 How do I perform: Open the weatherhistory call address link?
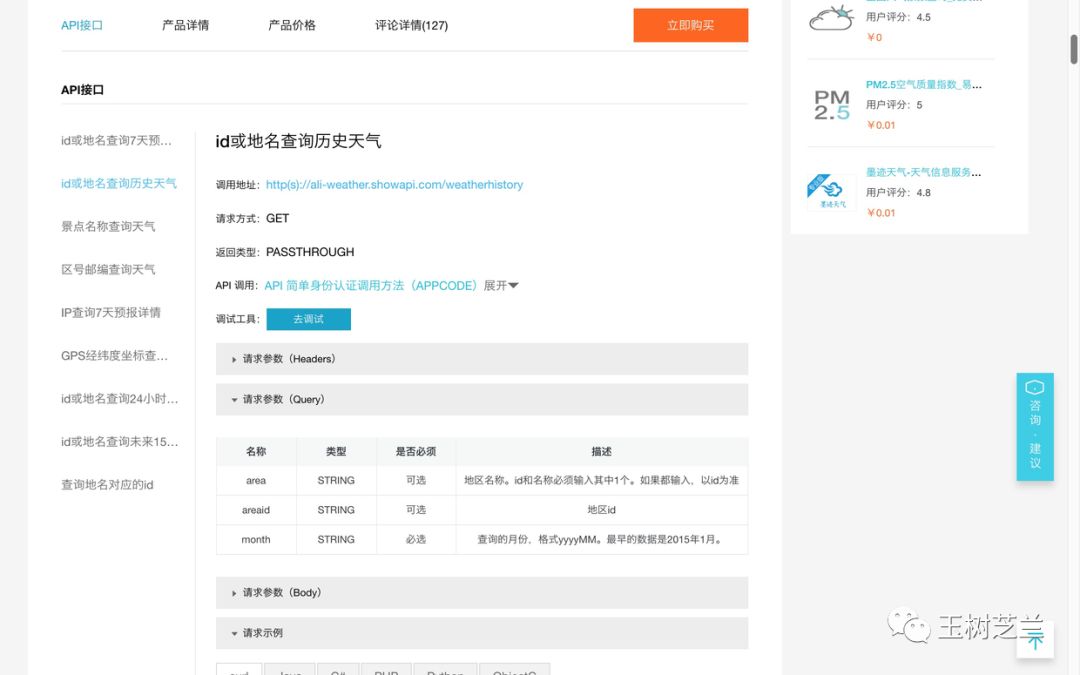coord(395,185)
